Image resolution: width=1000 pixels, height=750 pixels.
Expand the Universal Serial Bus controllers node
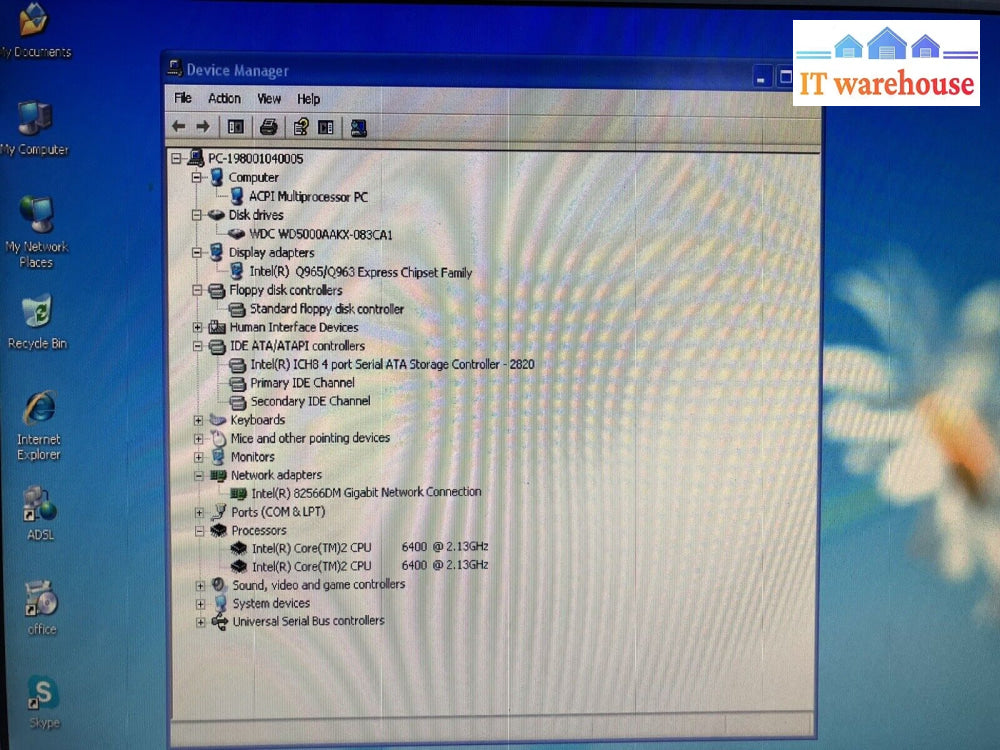pyautogui.click(x=201, y=622)
